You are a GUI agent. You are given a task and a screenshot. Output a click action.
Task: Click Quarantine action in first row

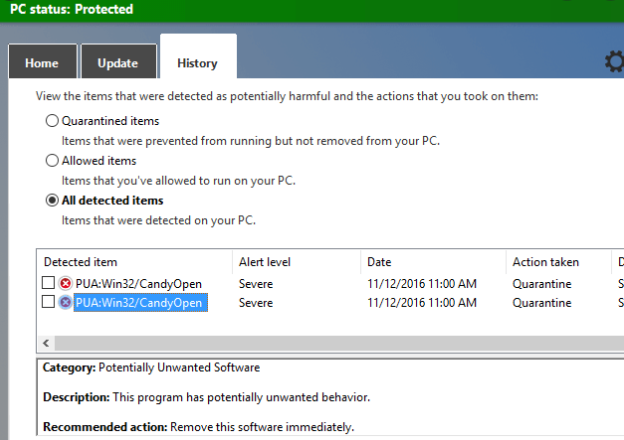[542, 284]
